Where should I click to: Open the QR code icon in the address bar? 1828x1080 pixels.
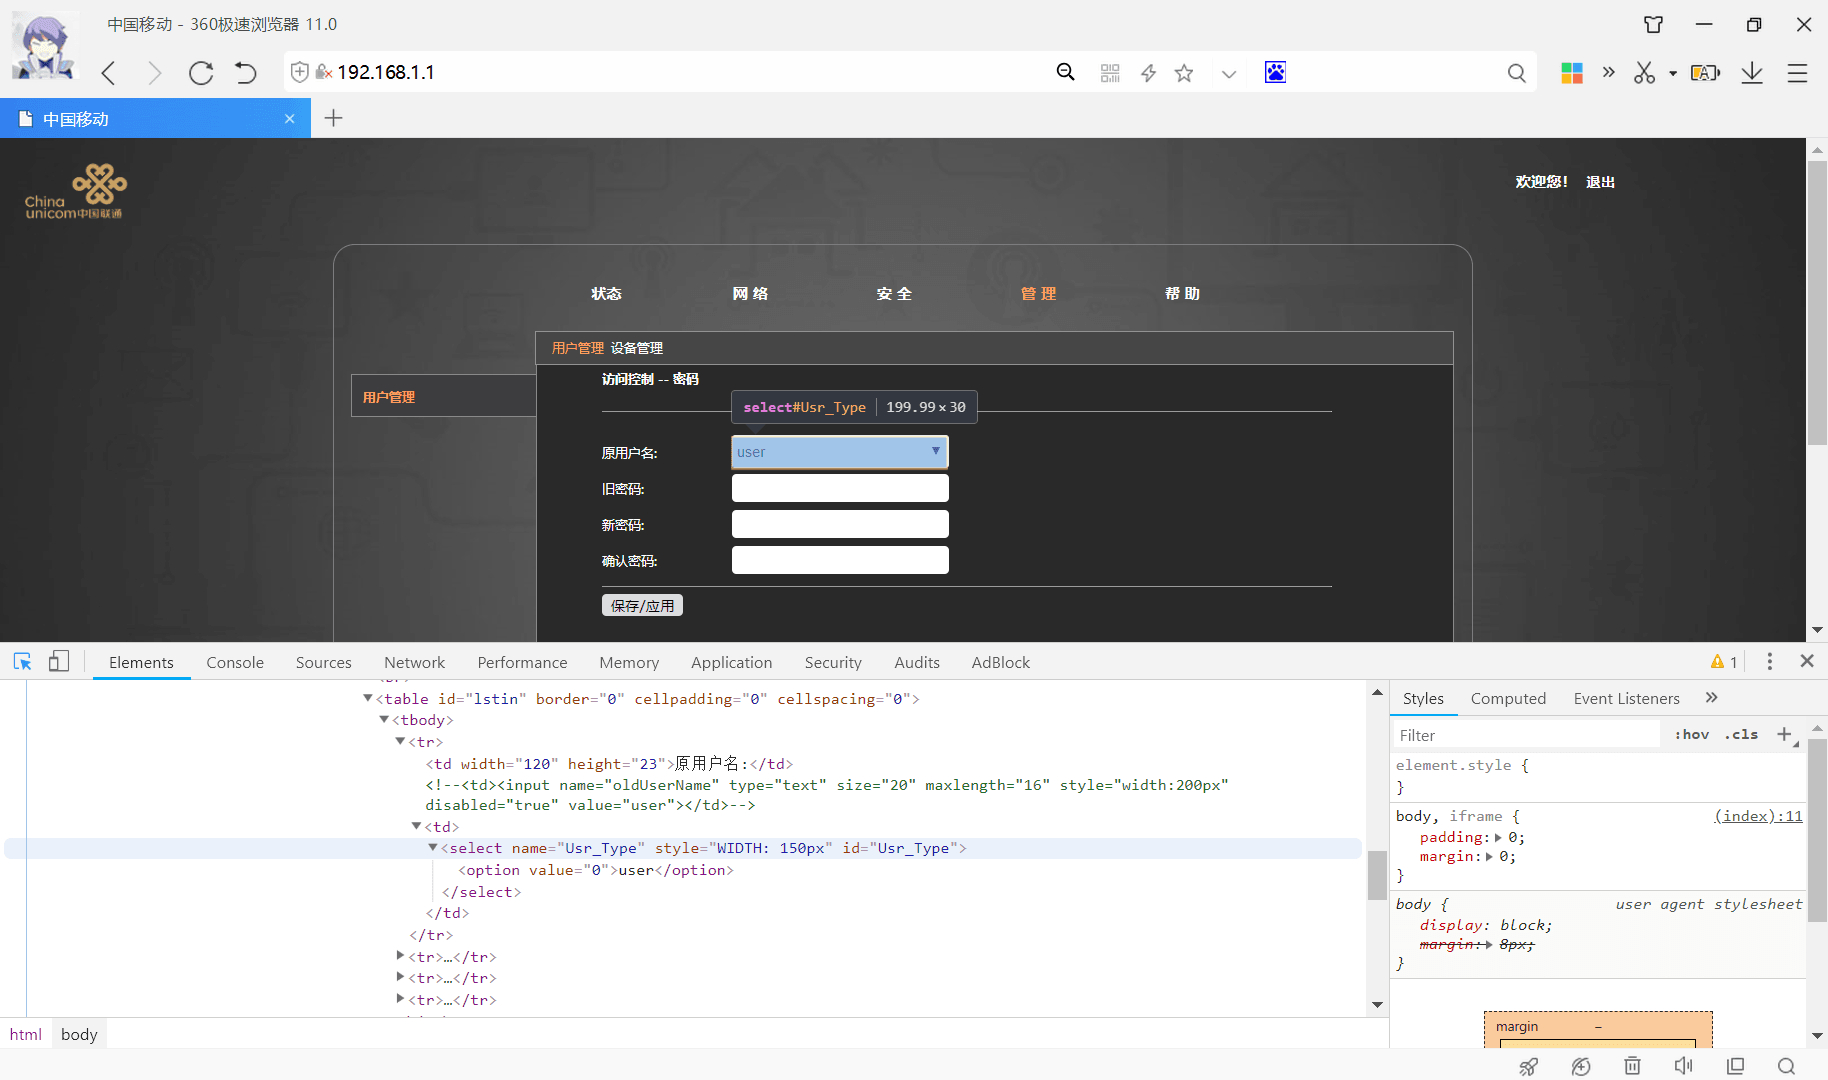1110,73
